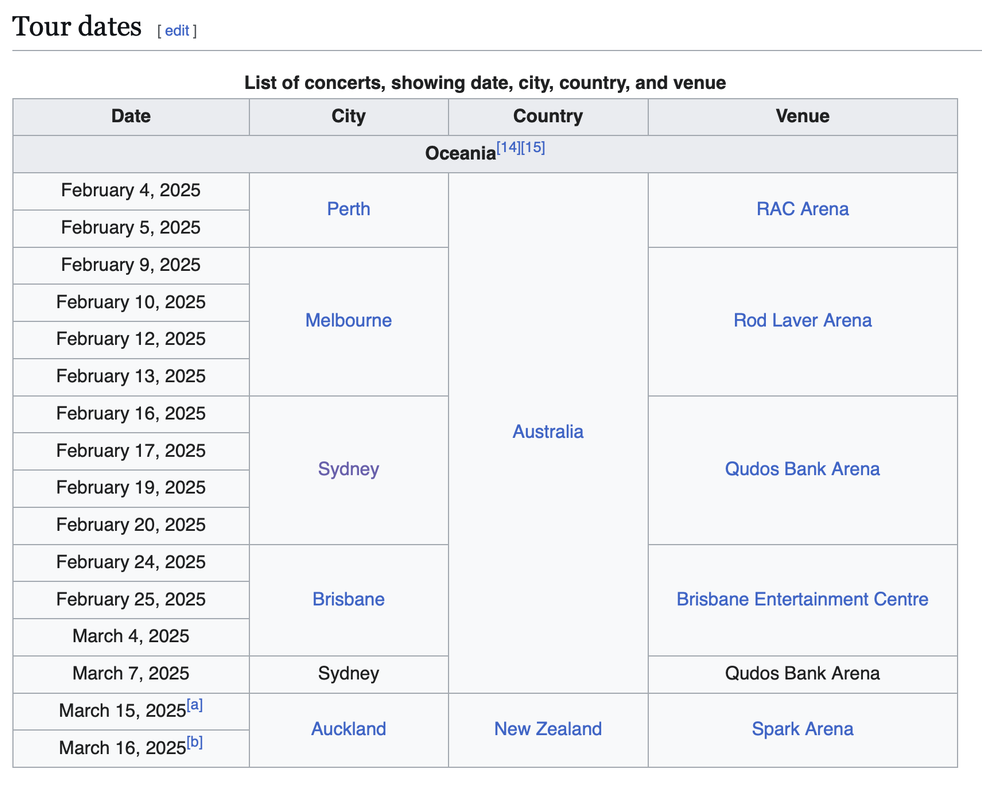Select the February 13, 2025 cell
Screen dimensions: 982x800
click(x=131, y=377)
